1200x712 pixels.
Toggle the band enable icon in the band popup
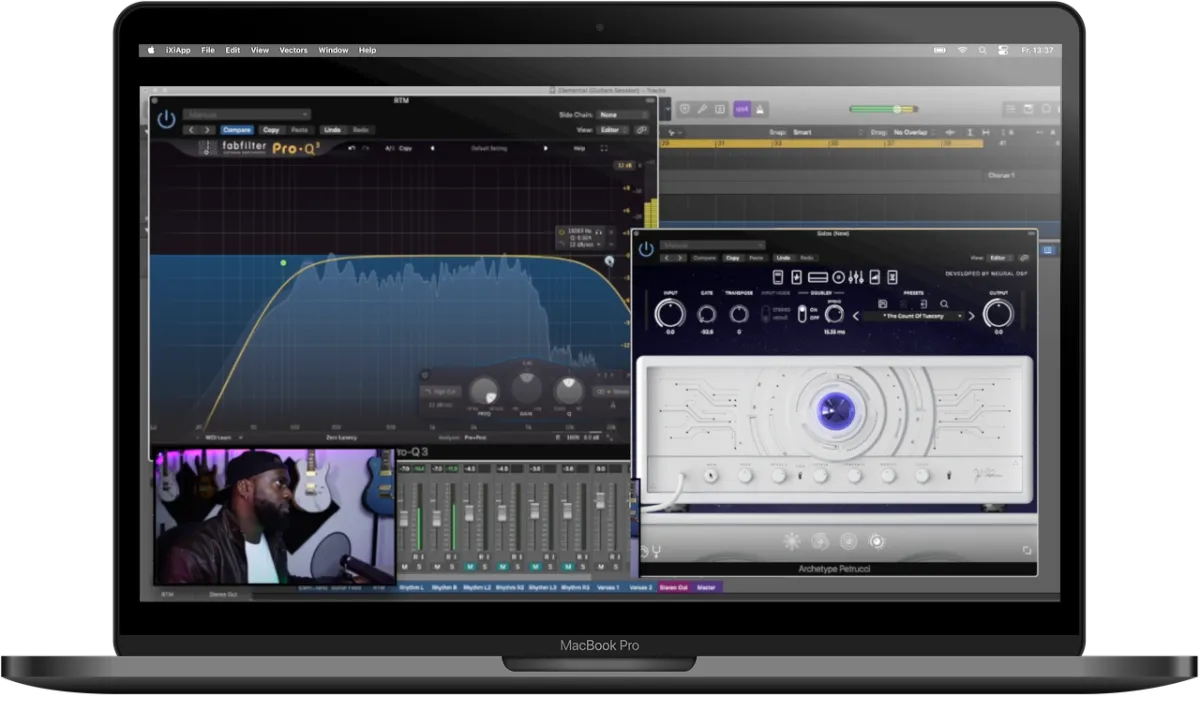pos(562,232)
